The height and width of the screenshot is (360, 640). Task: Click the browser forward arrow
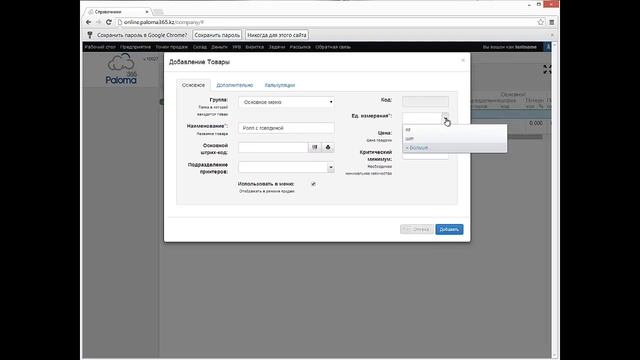(98, 22)
